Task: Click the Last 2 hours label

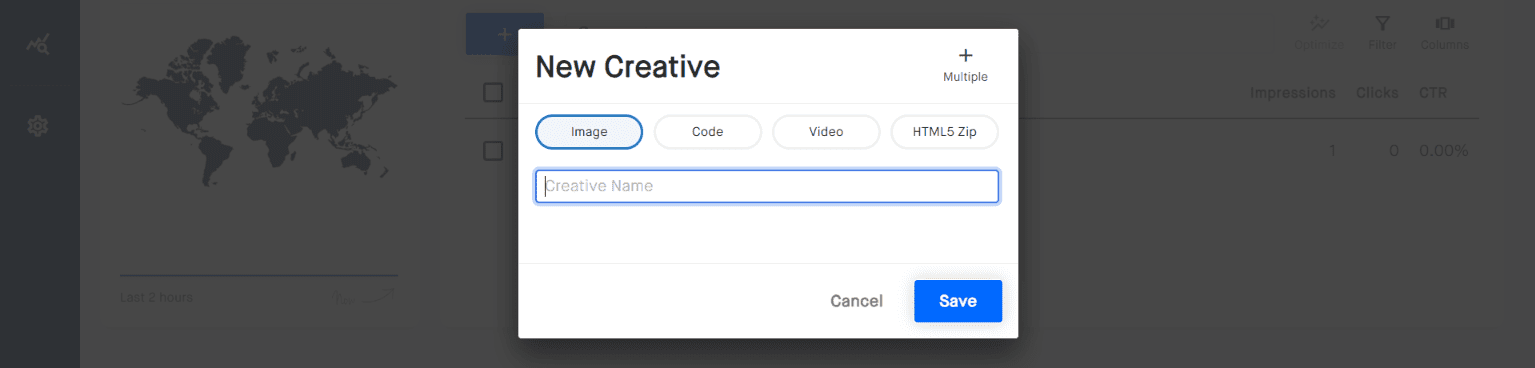Action: click(x=156, y=298)
